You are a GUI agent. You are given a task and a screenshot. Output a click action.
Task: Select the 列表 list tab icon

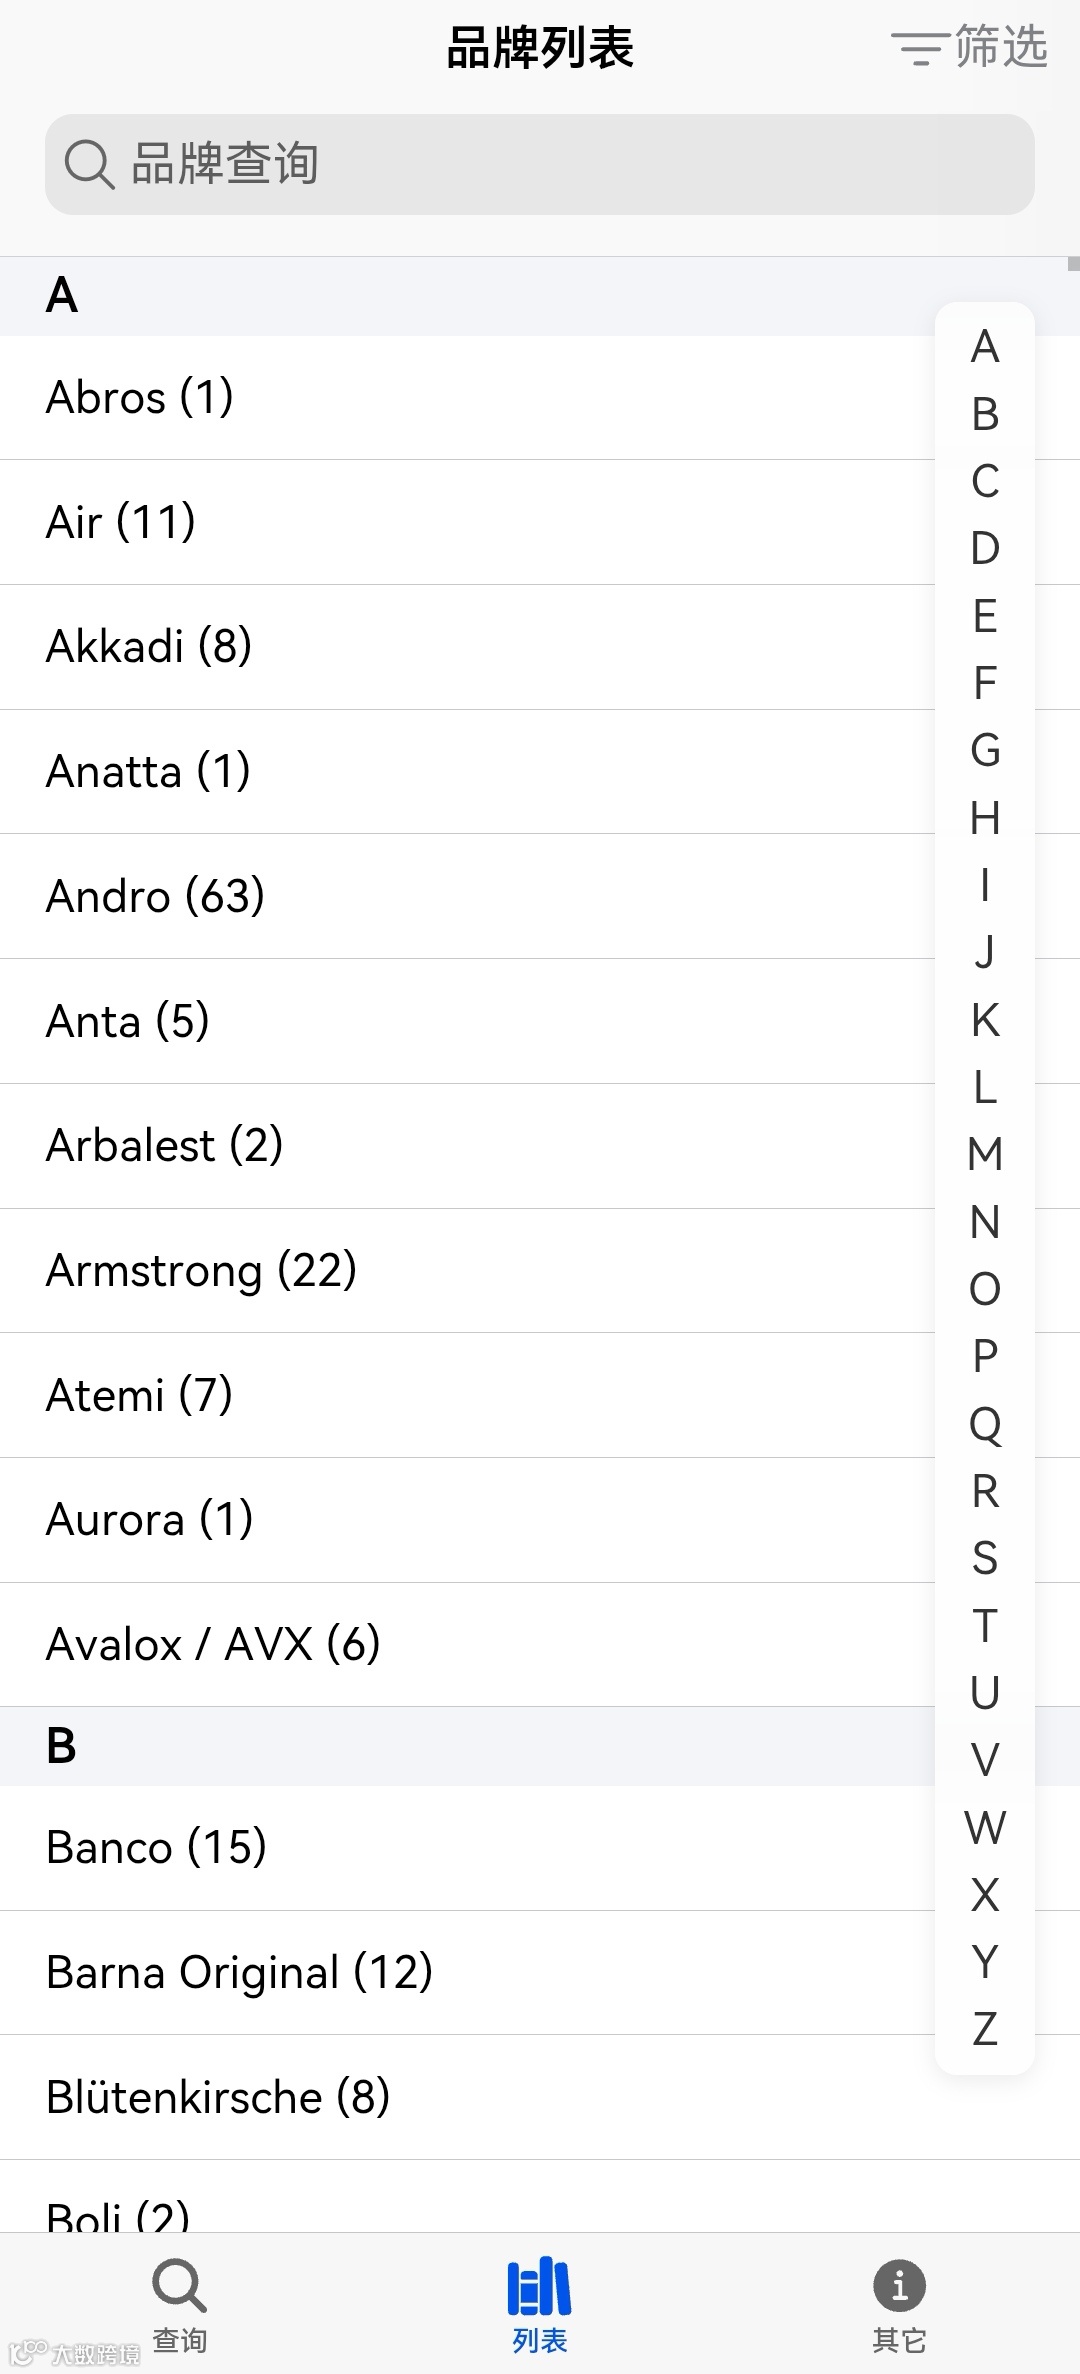pyautogui.click(x=539, y=2288)
